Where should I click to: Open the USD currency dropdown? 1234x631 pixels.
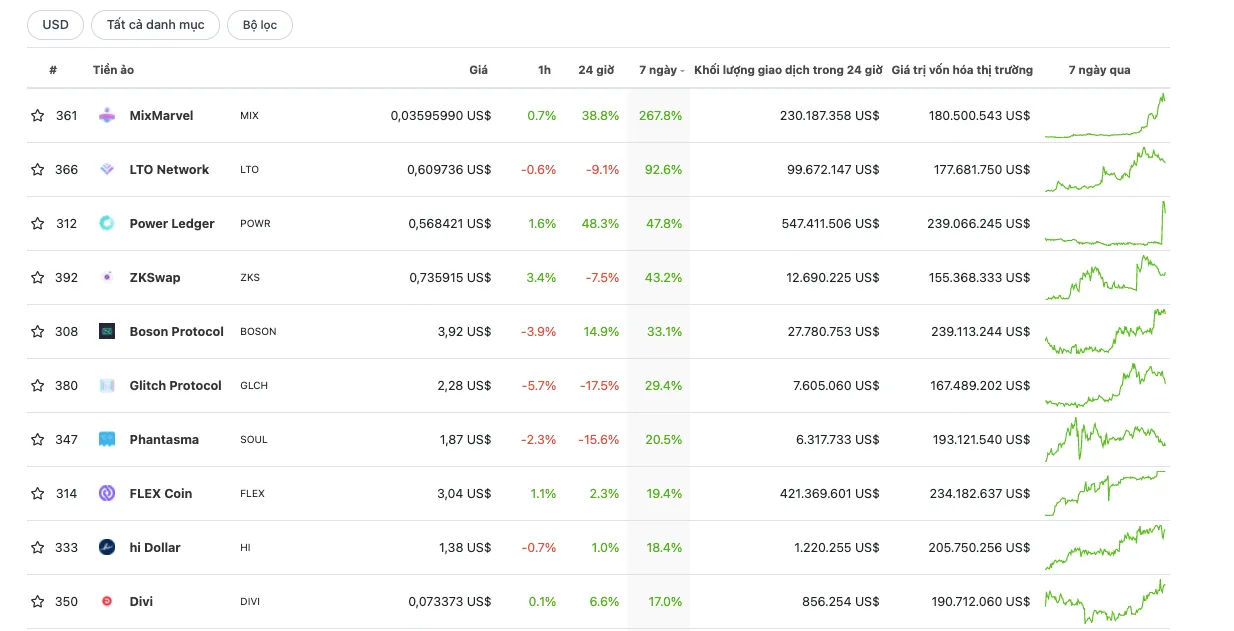[x=56, y=25]
